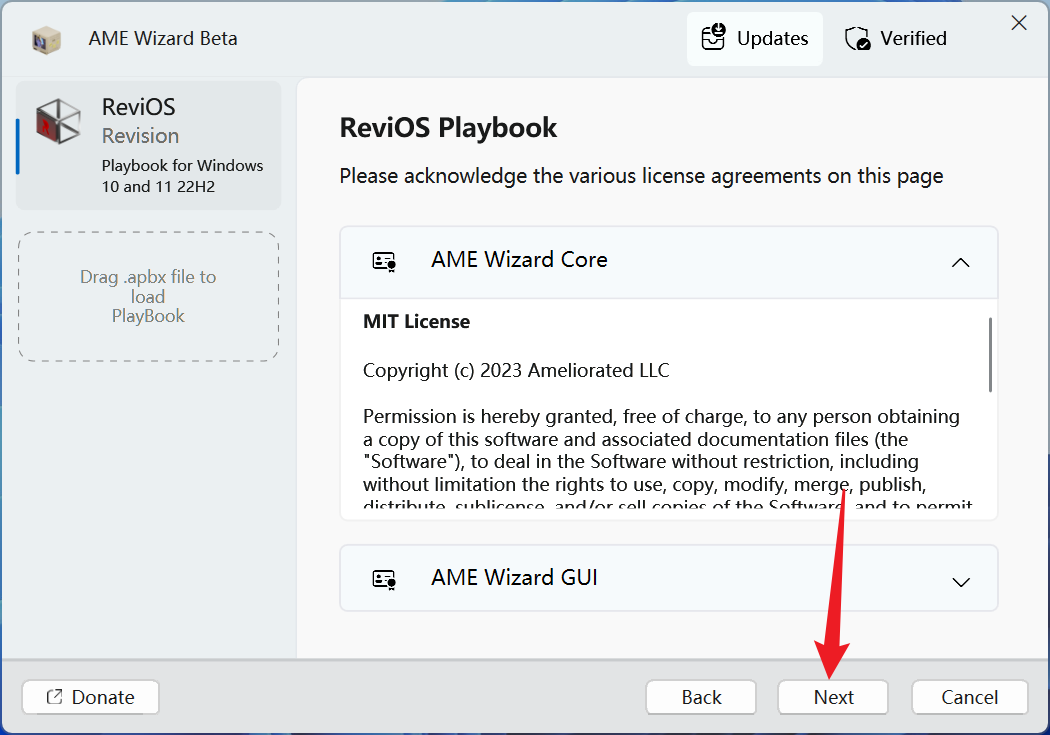The image size is (1050, 735).
Task: Select the ReviOS Revision playbook entry
Action: 149,145
